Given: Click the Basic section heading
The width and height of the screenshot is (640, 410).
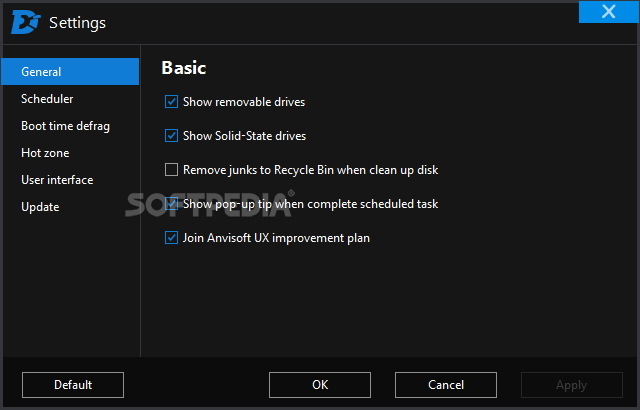Looking at the screenshot, I should pos(184,68).
